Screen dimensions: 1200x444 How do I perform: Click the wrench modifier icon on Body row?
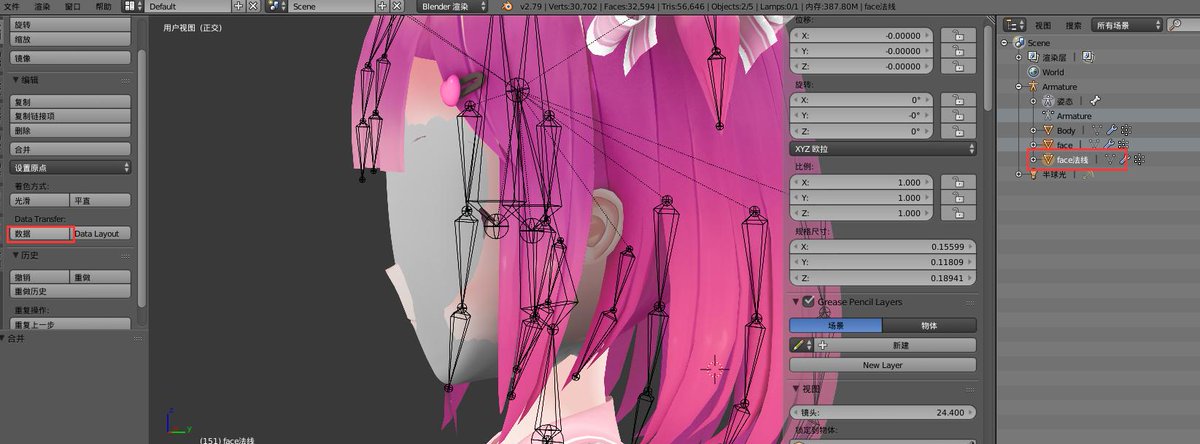click(x=1110, y=130)
